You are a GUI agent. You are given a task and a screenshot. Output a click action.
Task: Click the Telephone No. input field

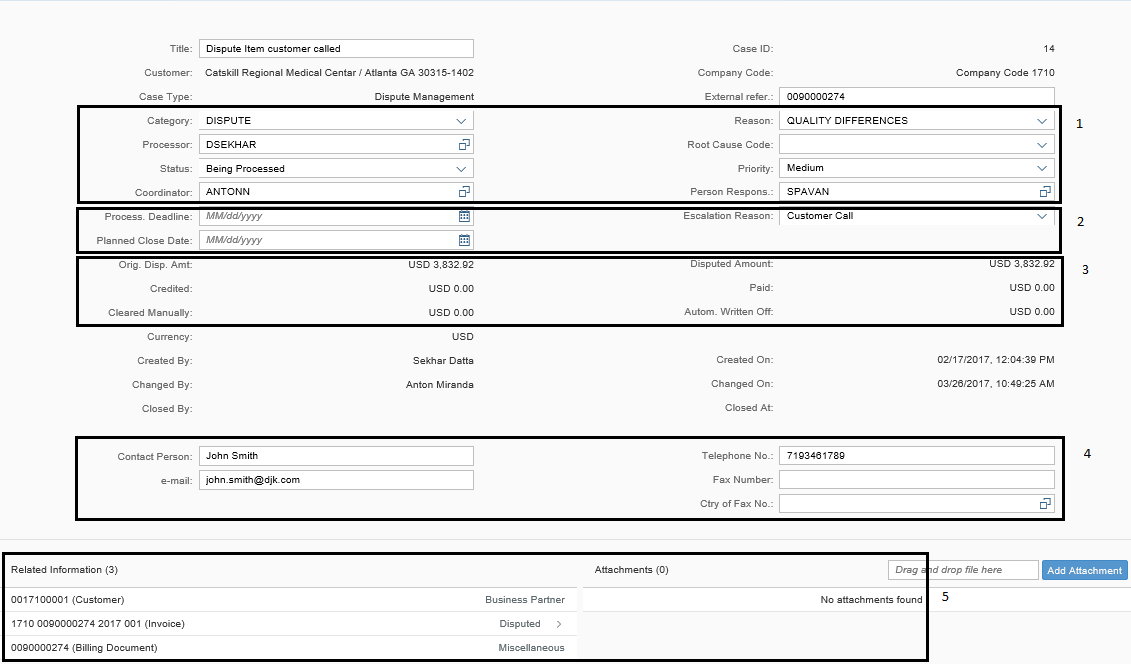915,456
